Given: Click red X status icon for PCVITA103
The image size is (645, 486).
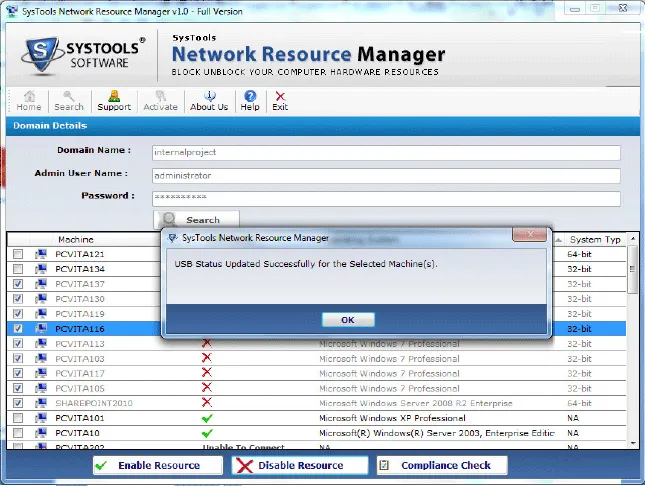Looking at the screenshot, I should pyautogui.click(x=206, y=358).
